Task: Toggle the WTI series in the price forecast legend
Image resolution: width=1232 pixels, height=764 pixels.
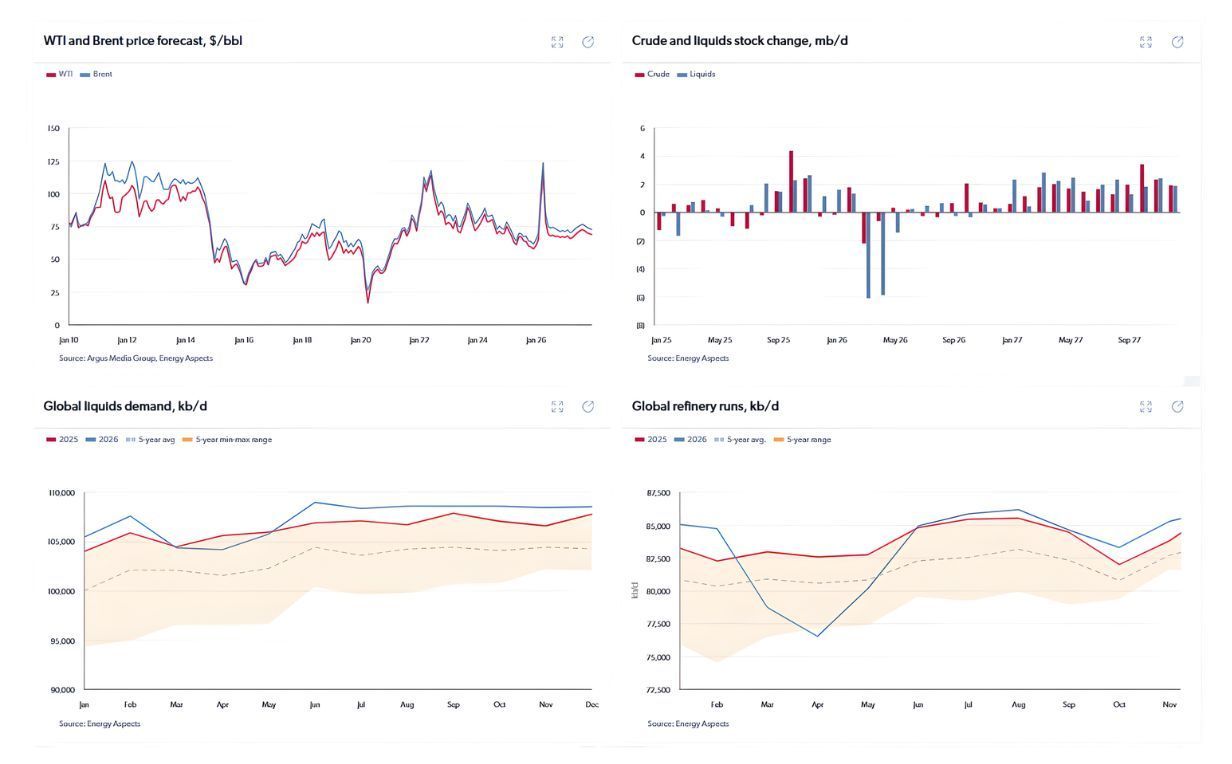Action: coord(60,72)
